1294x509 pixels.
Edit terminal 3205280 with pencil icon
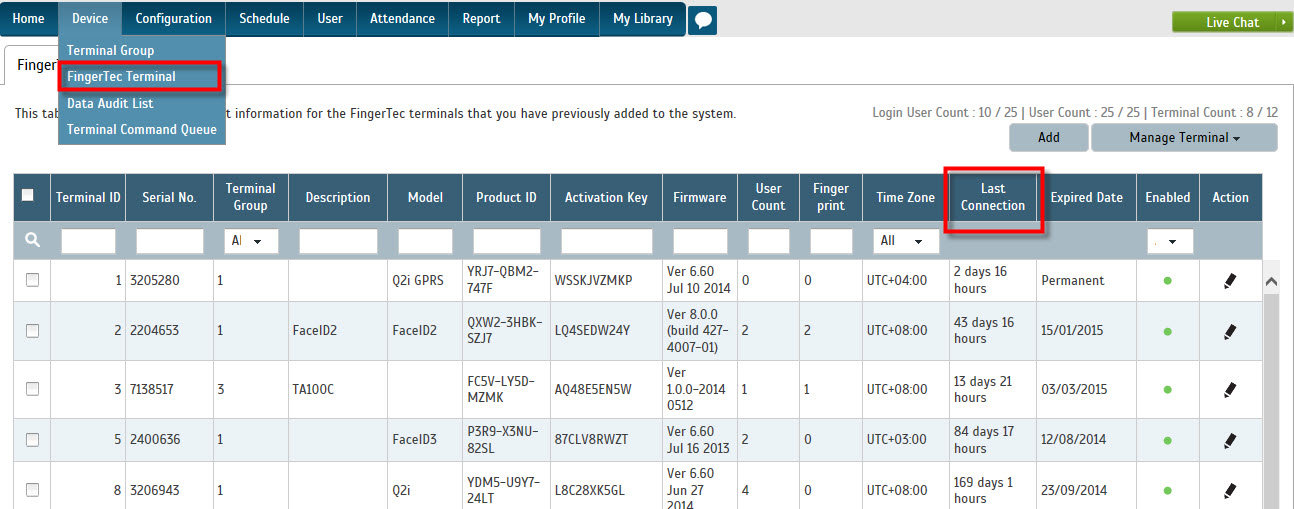point(1230,281)
